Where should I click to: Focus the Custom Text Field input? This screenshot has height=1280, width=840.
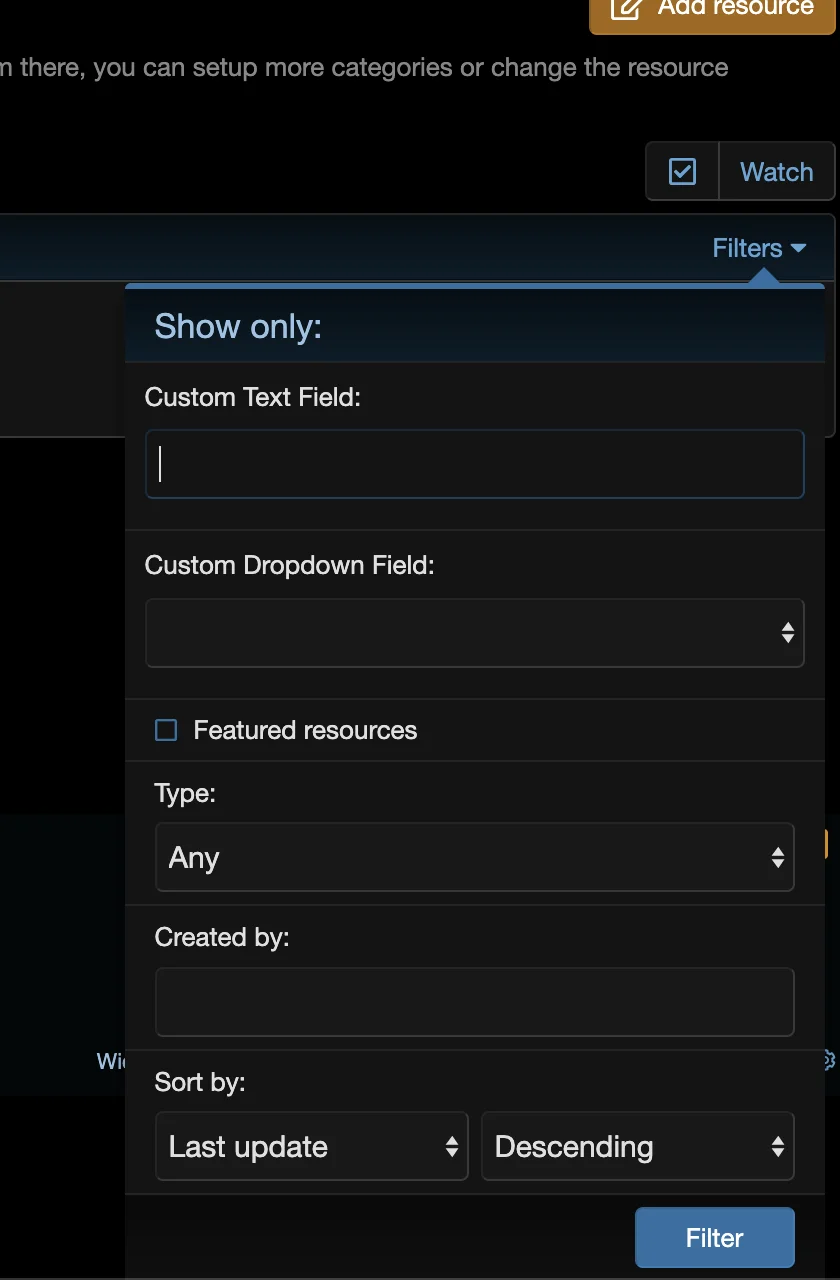tap(474, 464)
